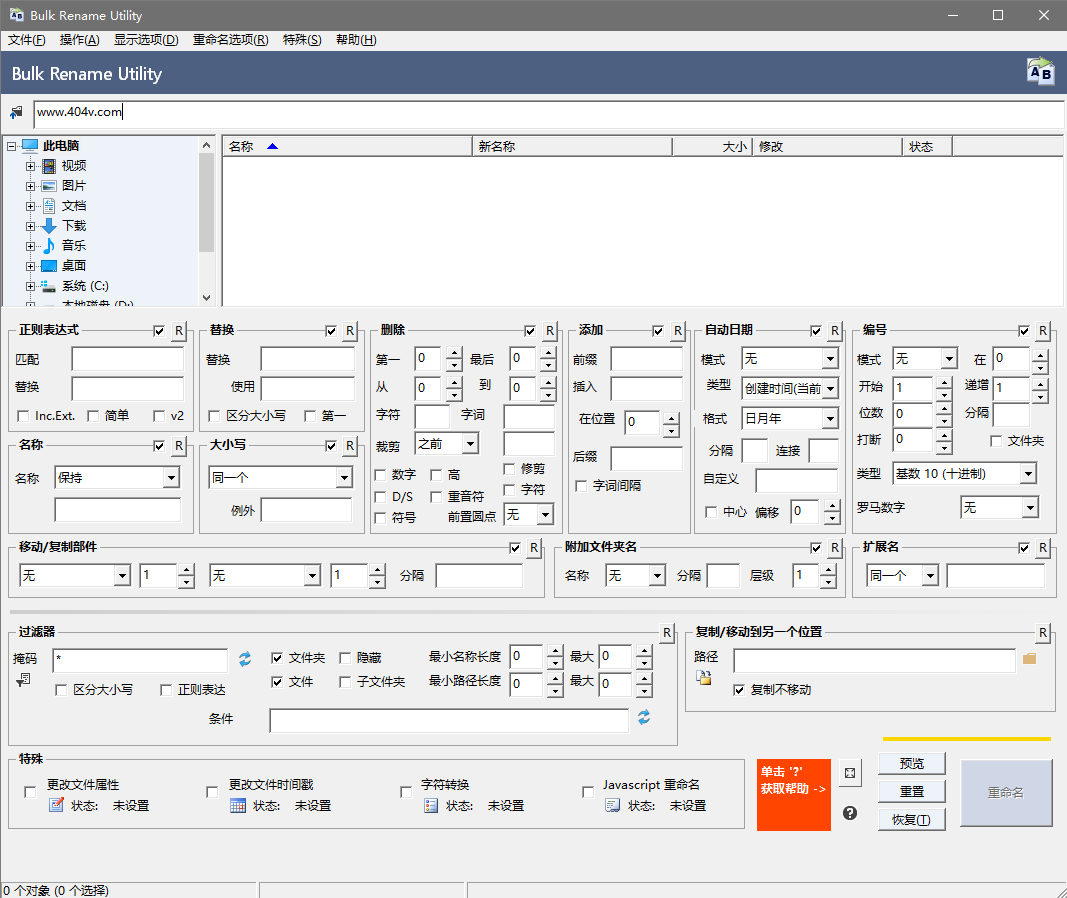The width and height of the screenshot is (1067, 898).
Task: Click the expand window icon beside orange help box
Action: point(850,773)
